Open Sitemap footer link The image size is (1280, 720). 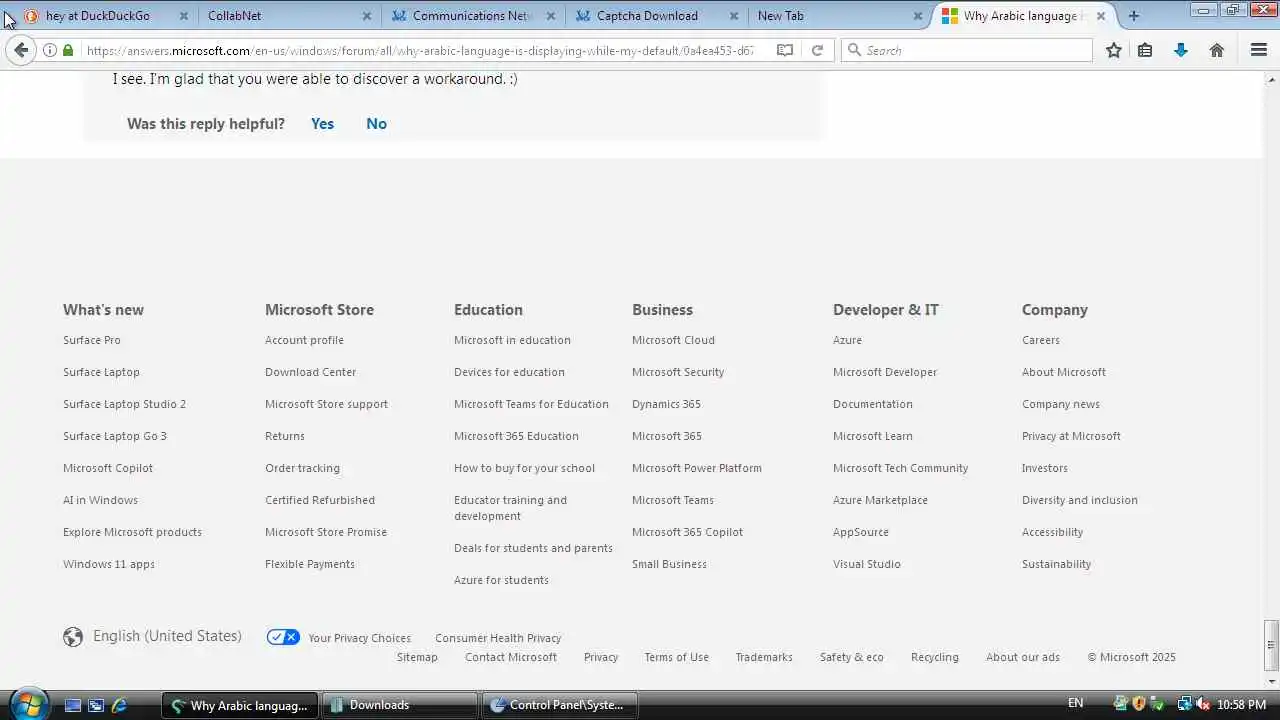click(417, 657)
